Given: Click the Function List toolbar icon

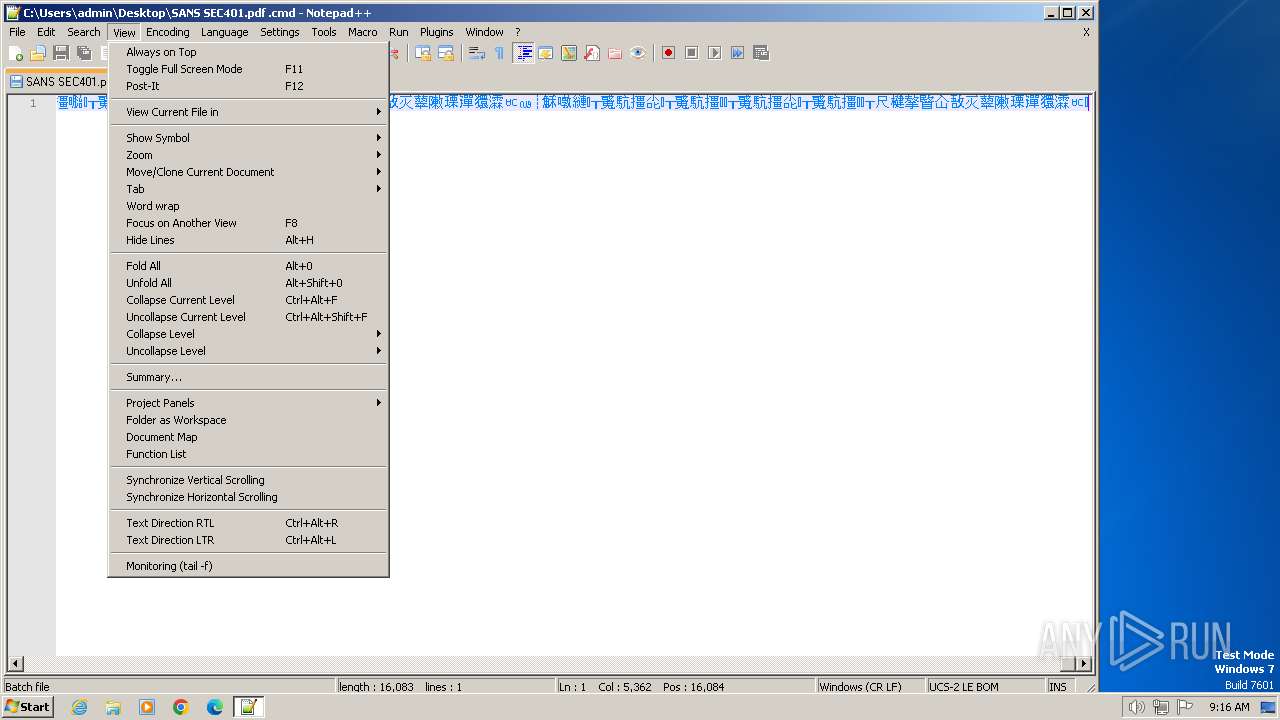Looking at the screenshot, I should [592, 53].
